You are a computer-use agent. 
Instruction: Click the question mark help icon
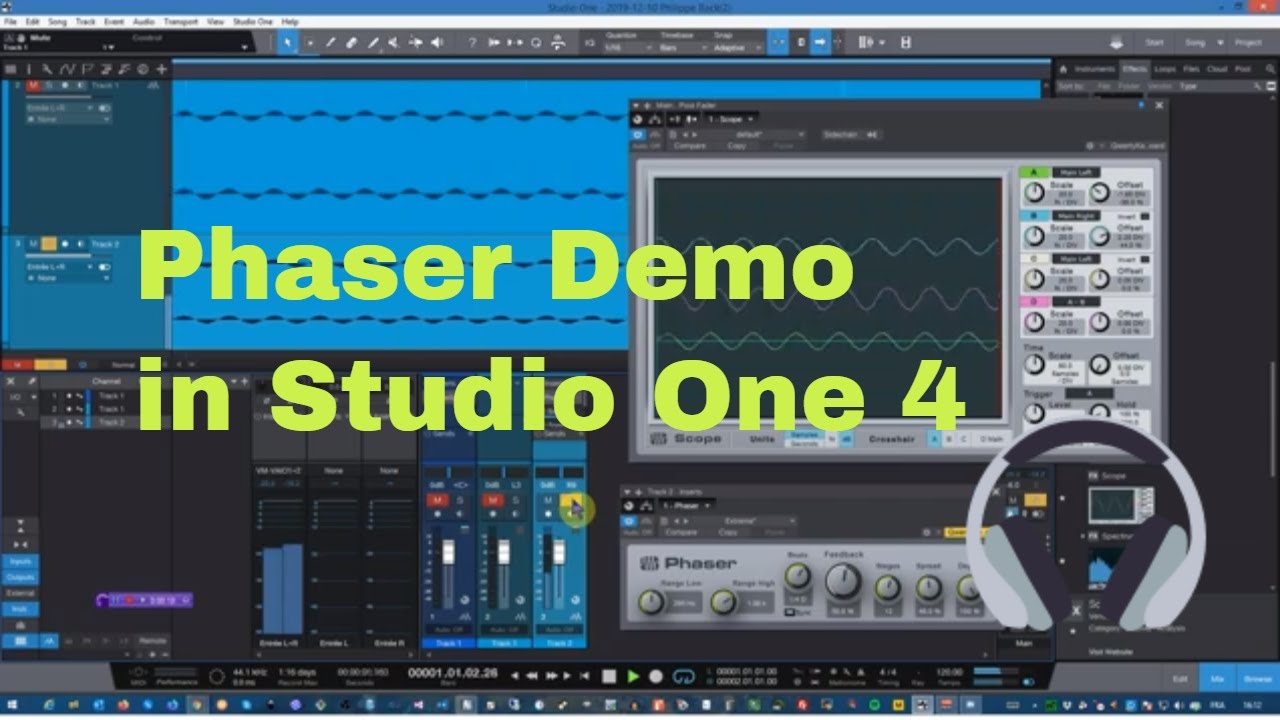pos(472,42)
